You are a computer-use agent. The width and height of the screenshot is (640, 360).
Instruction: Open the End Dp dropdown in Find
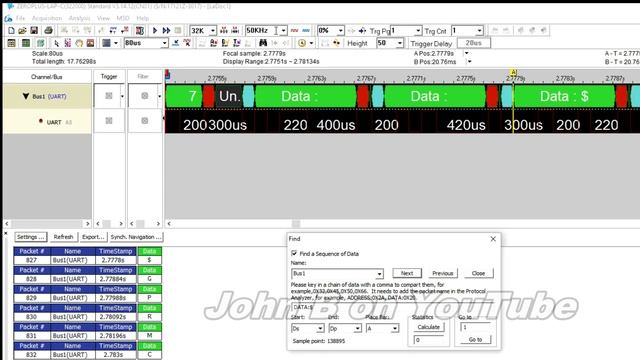(x=357, y=328)
